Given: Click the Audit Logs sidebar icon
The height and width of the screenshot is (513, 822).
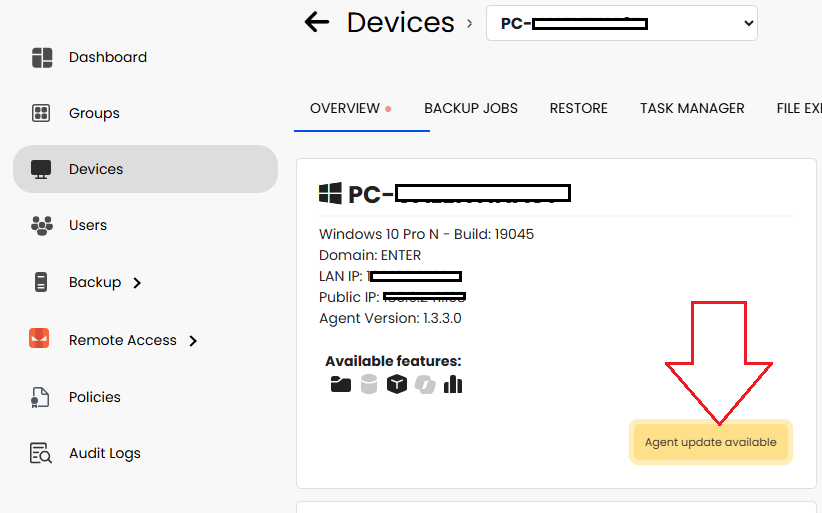Looking at the screenshot, I should click(41, 453).
